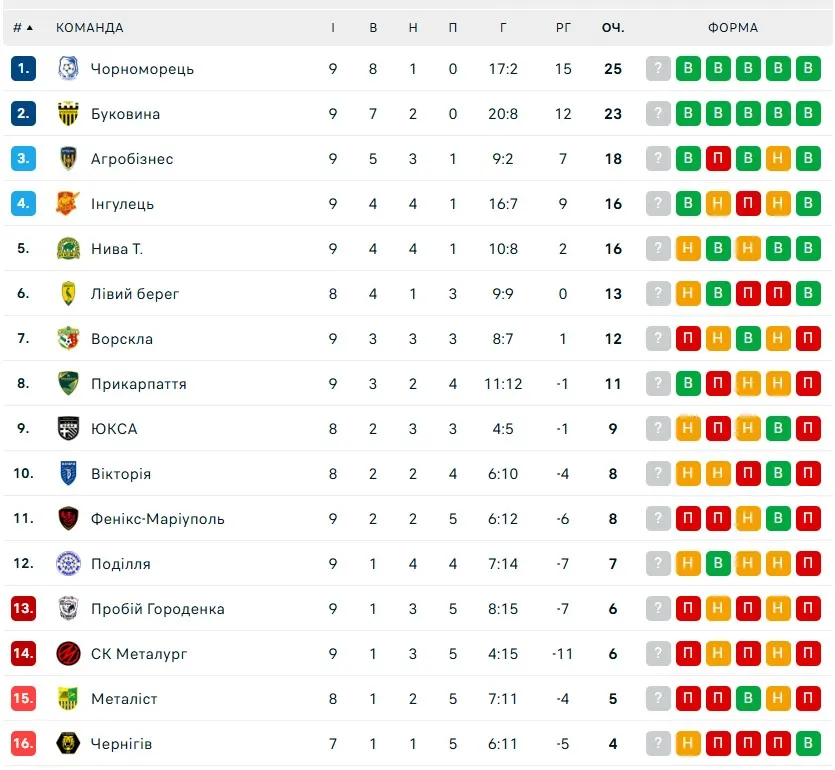Click the СК Металург team logo
The width and height of the screenshot is (835, 770).
[x=68, y=654]
